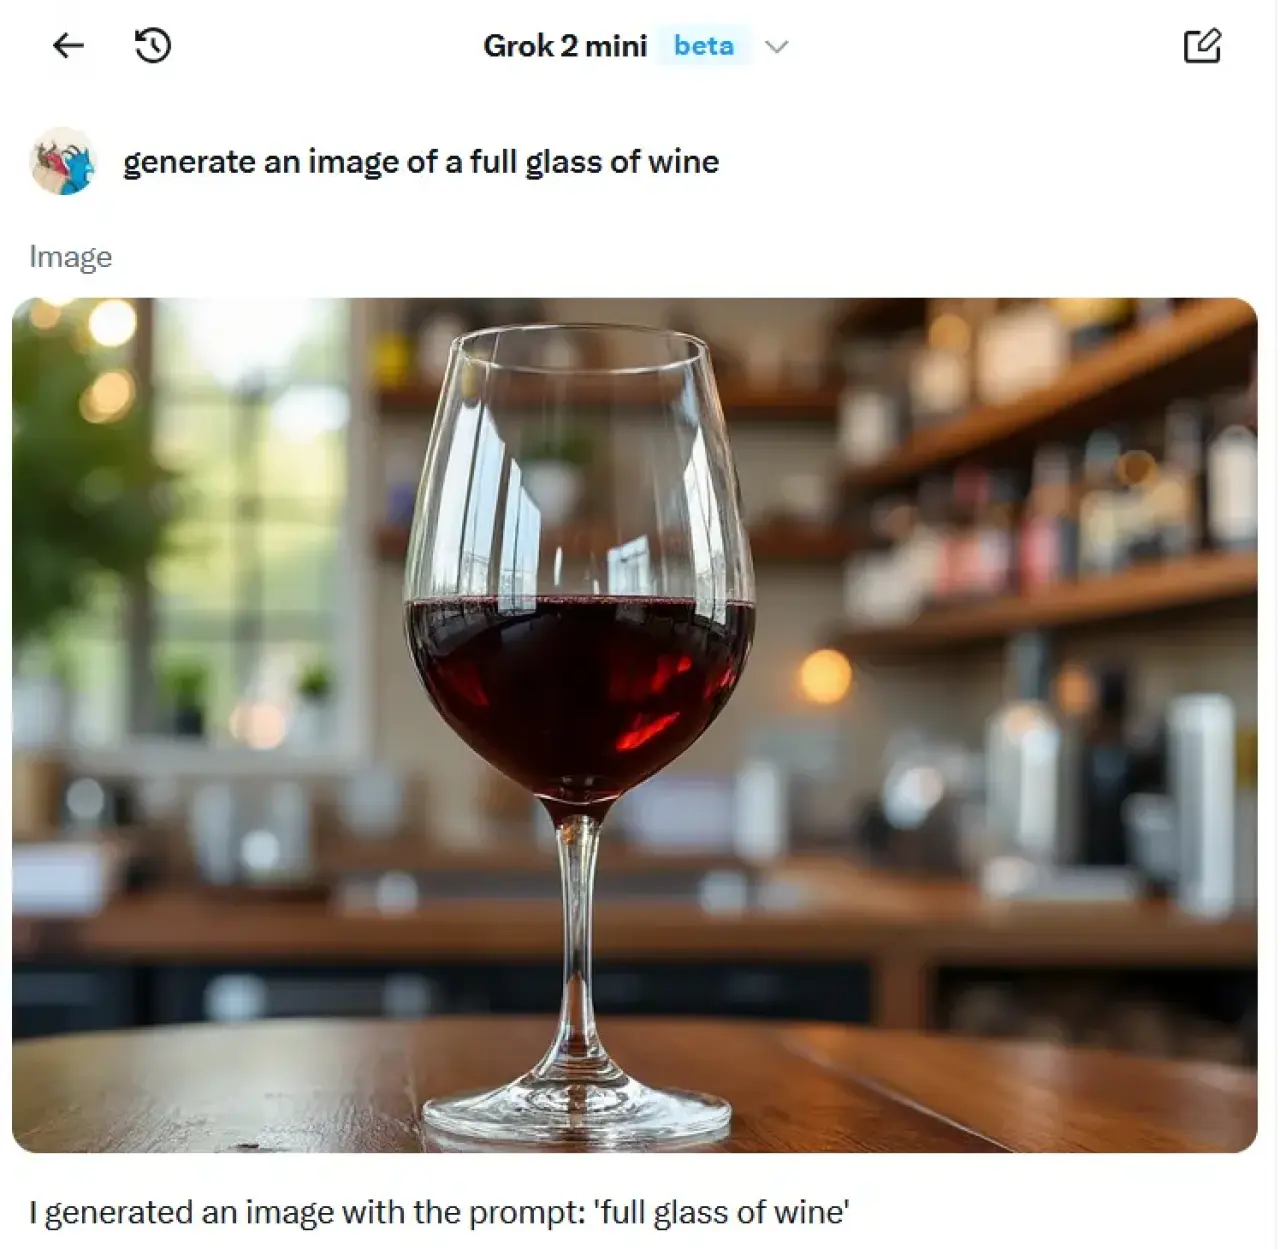Click the response text about the generated prompt
Viewport: 1280px width, 1249px height.
439,1212
